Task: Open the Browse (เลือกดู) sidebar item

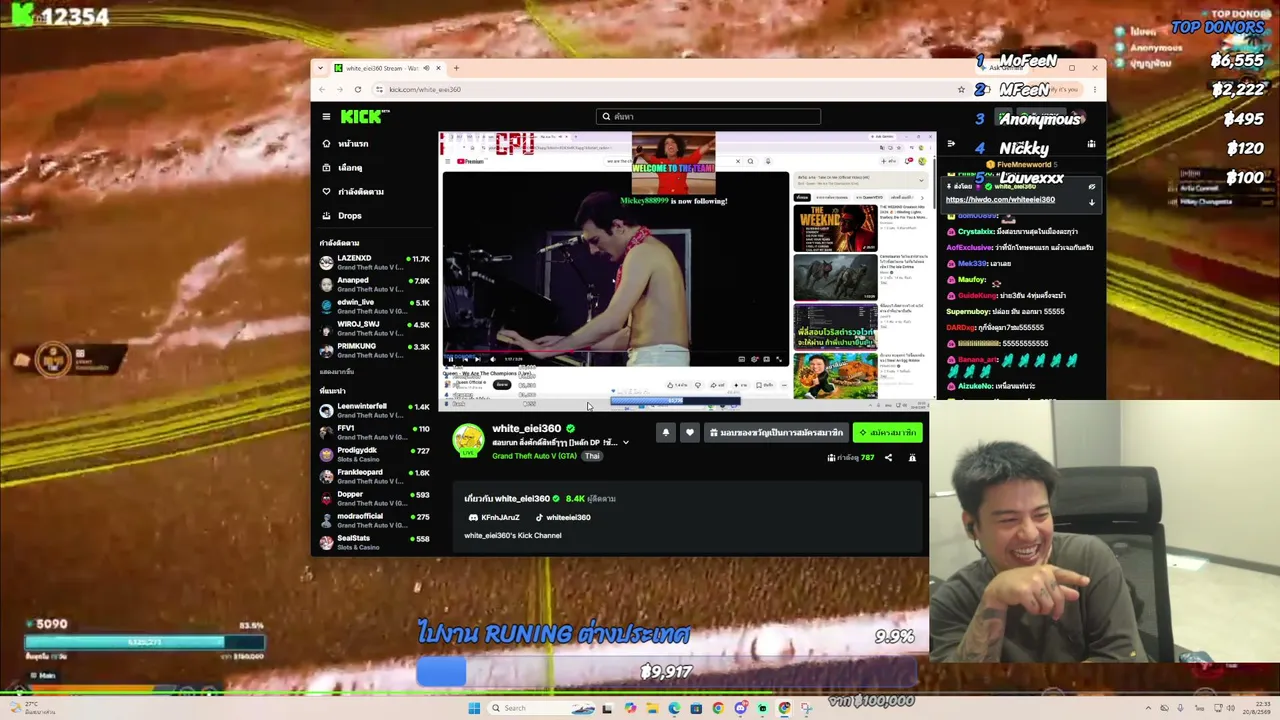Action: [342, 168]
